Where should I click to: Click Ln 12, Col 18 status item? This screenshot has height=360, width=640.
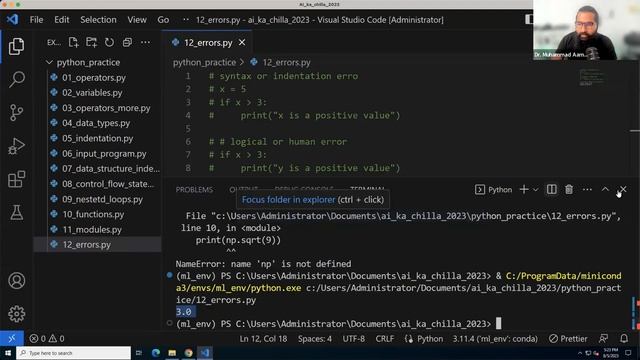[x=263, y=339]
